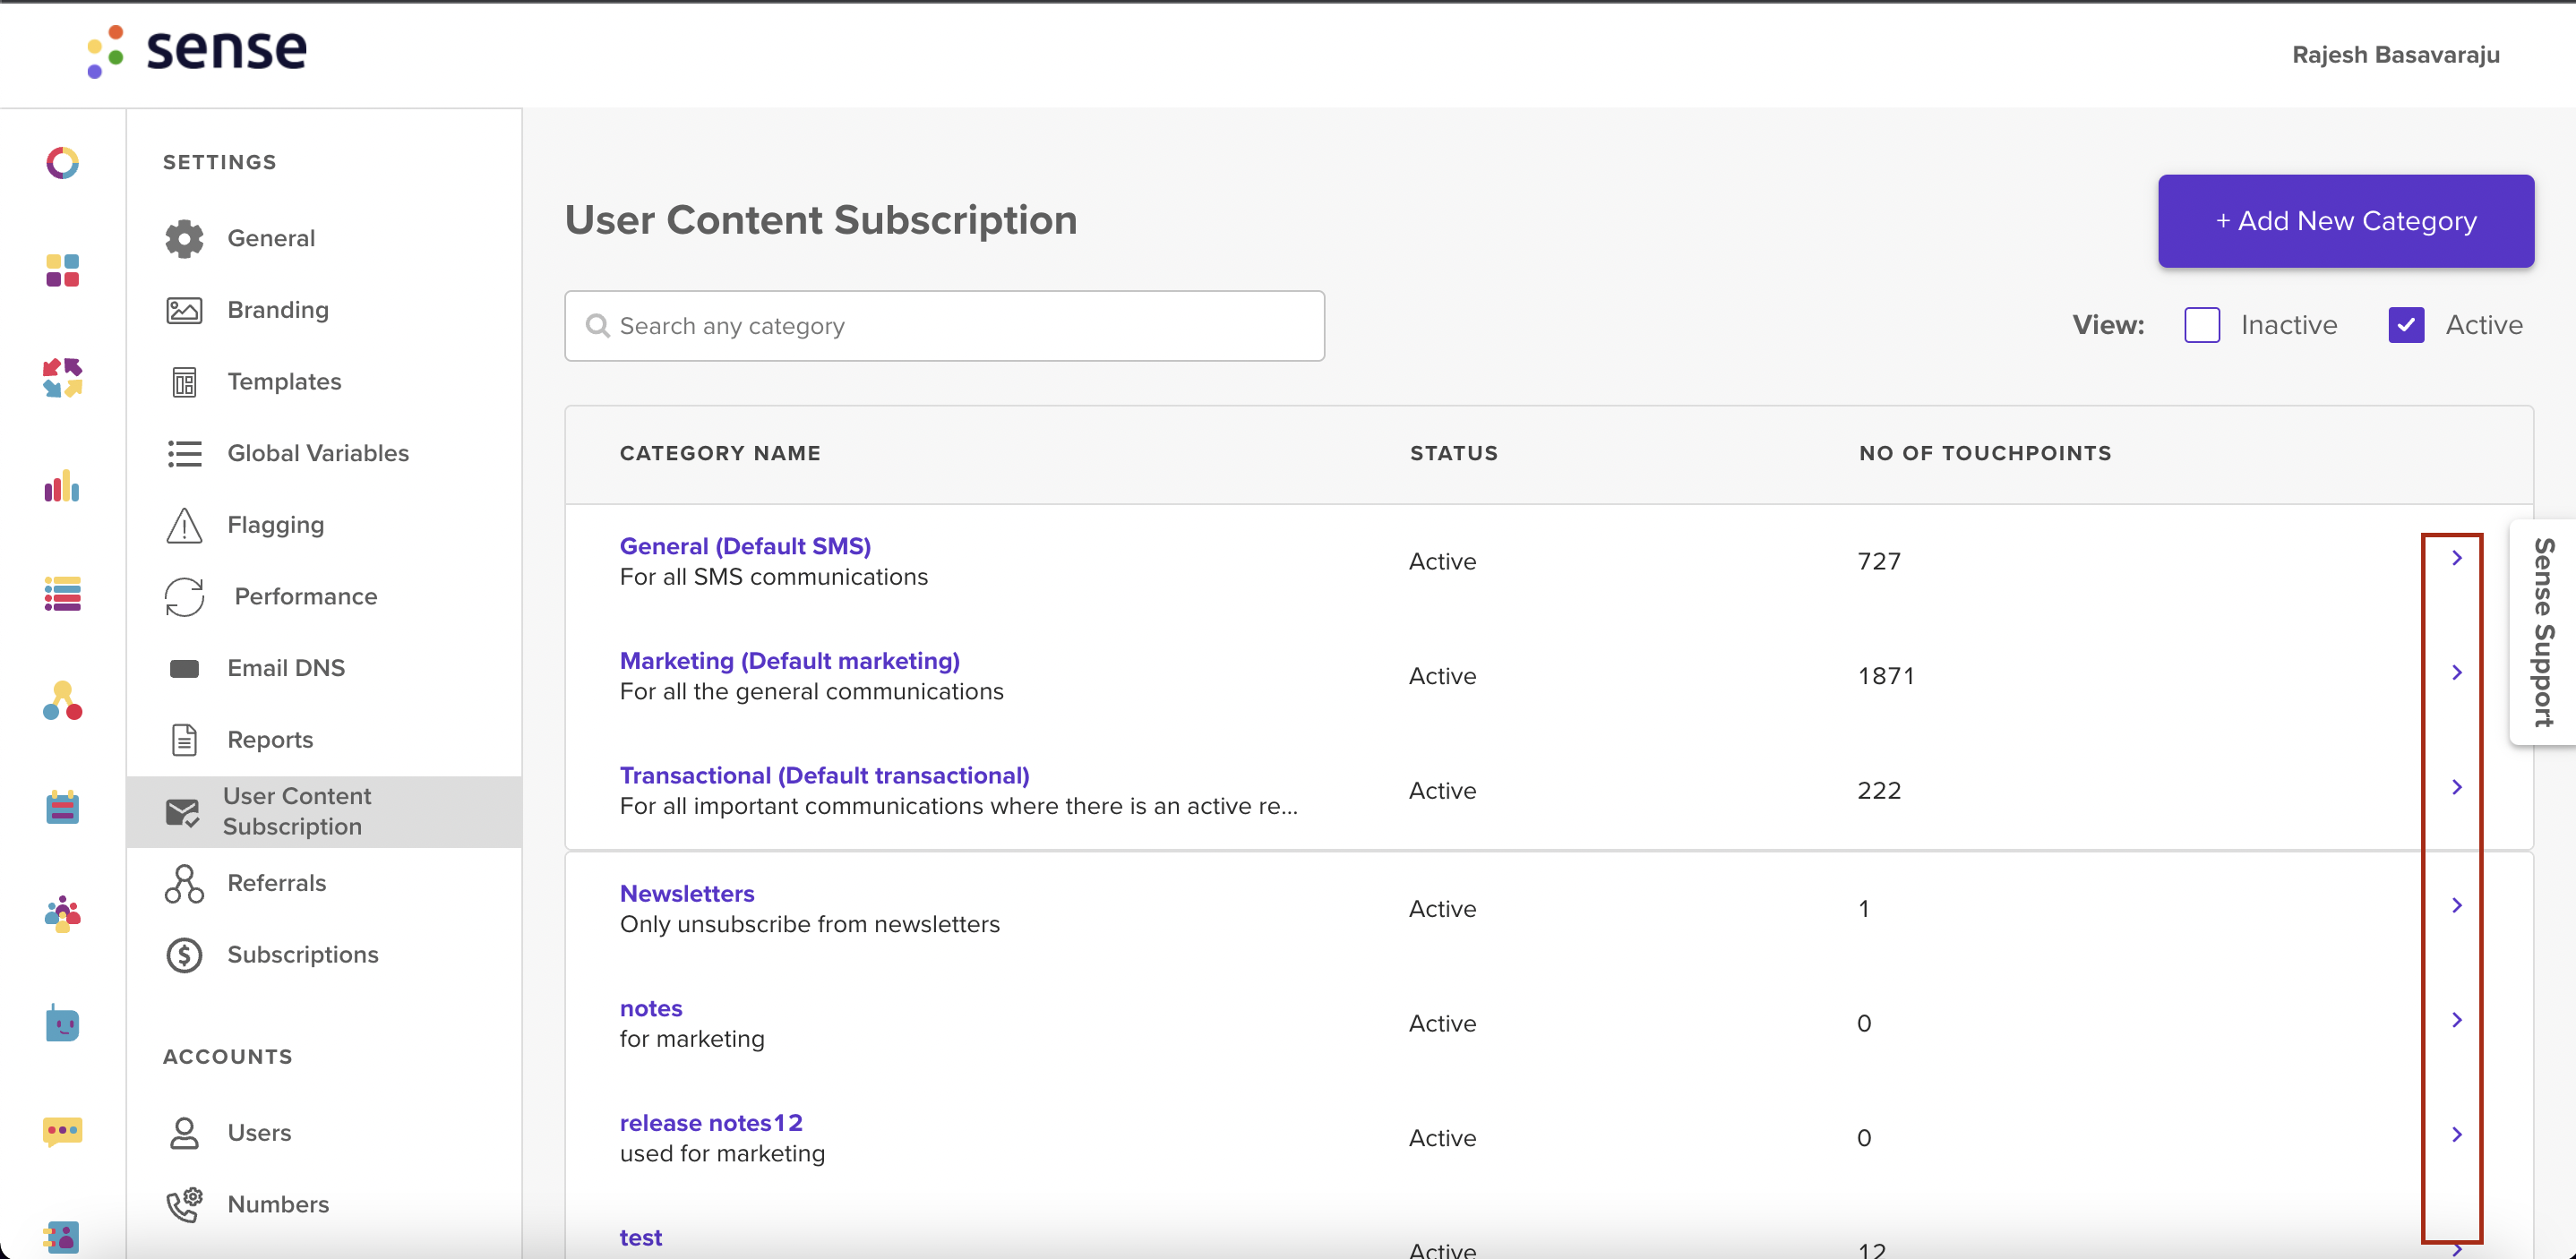The height and width of the screenshot is (1259, 2576).
Task: Click the Status column header
Action: click(1454, 454)
